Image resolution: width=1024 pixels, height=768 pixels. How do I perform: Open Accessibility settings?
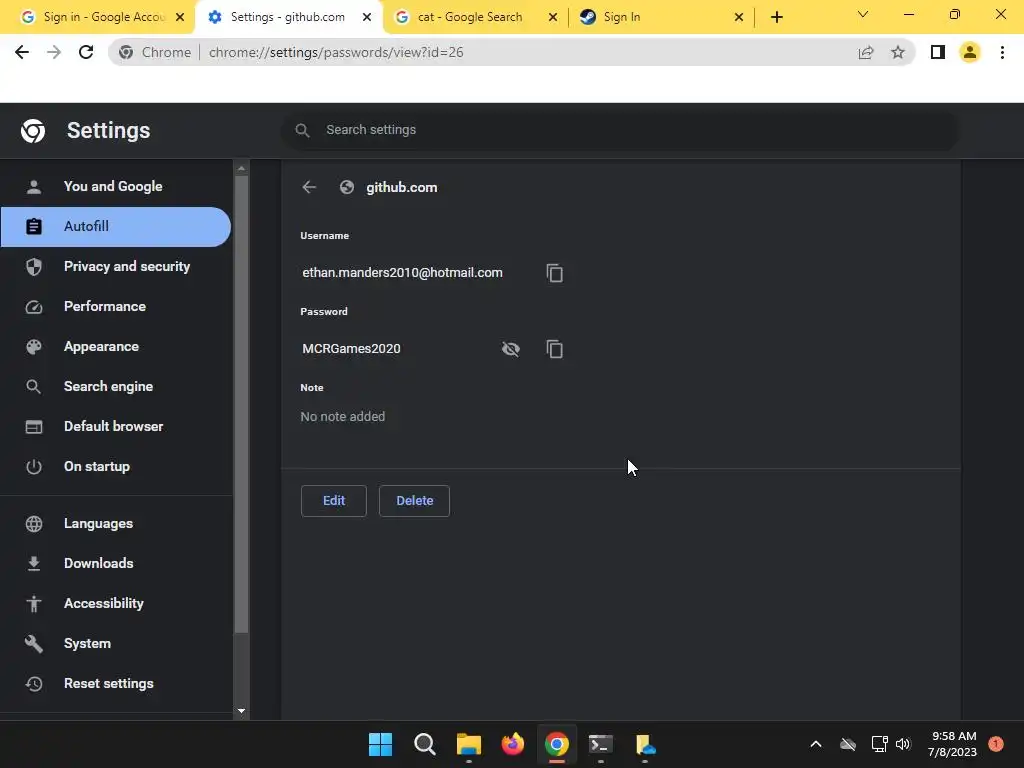coord(116,603)
